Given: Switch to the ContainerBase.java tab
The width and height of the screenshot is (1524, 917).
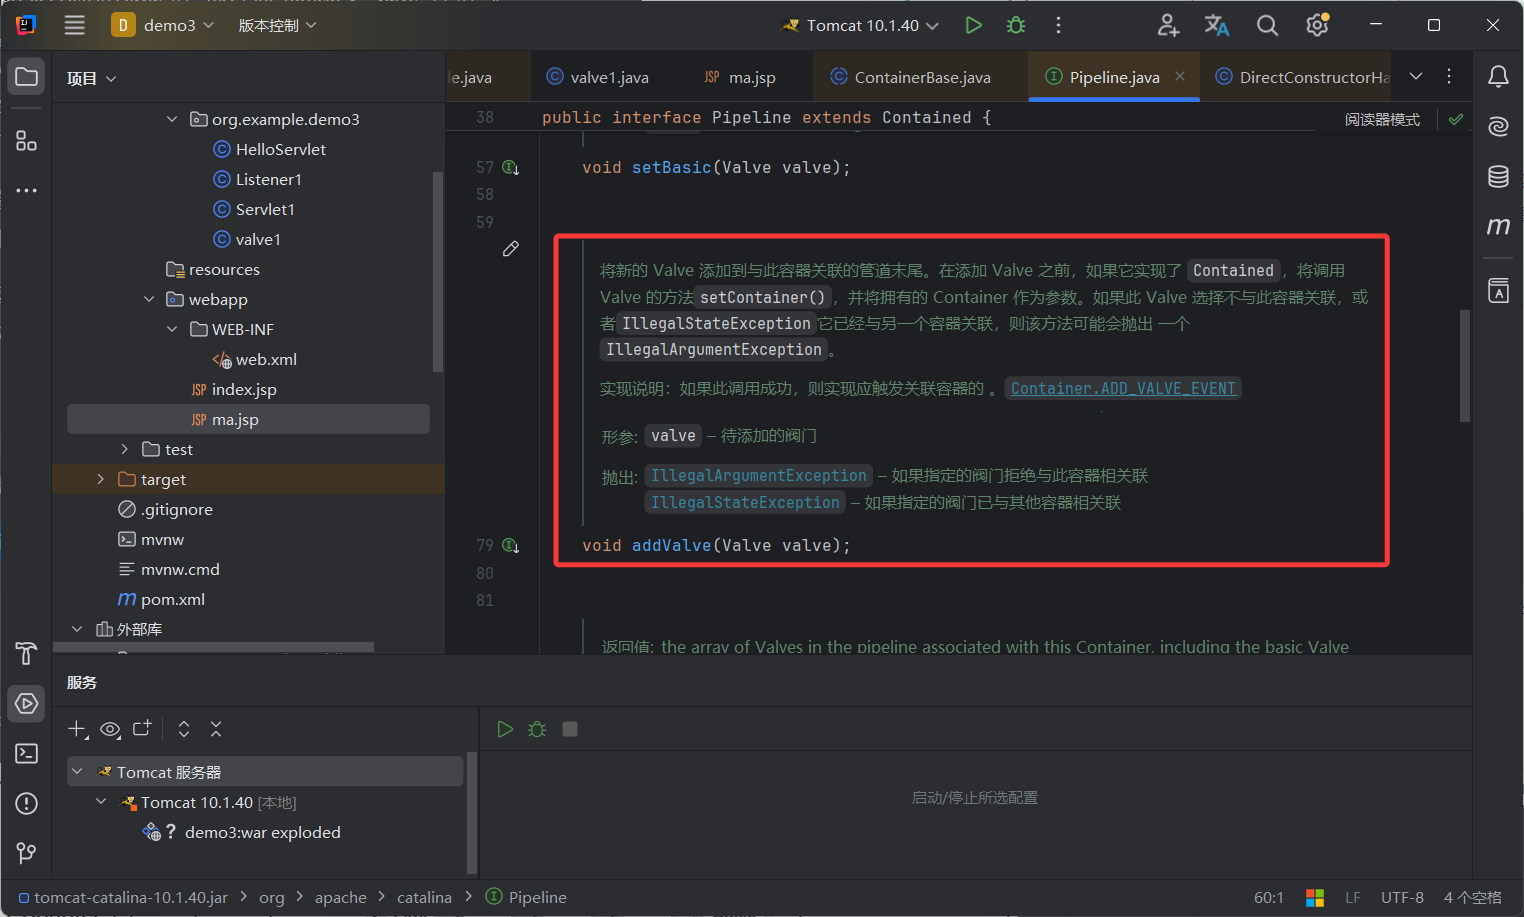Looking at the screenshot, I should tap(921, 78).
